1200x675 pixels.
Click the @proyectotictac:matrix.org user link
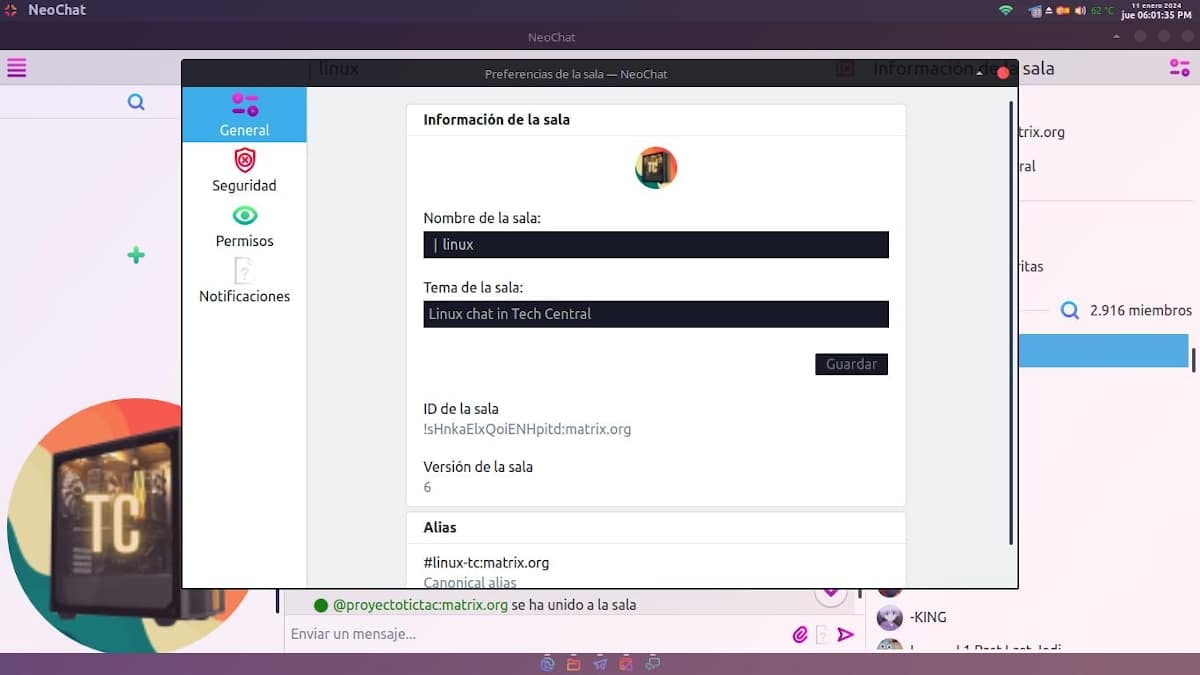420,605
